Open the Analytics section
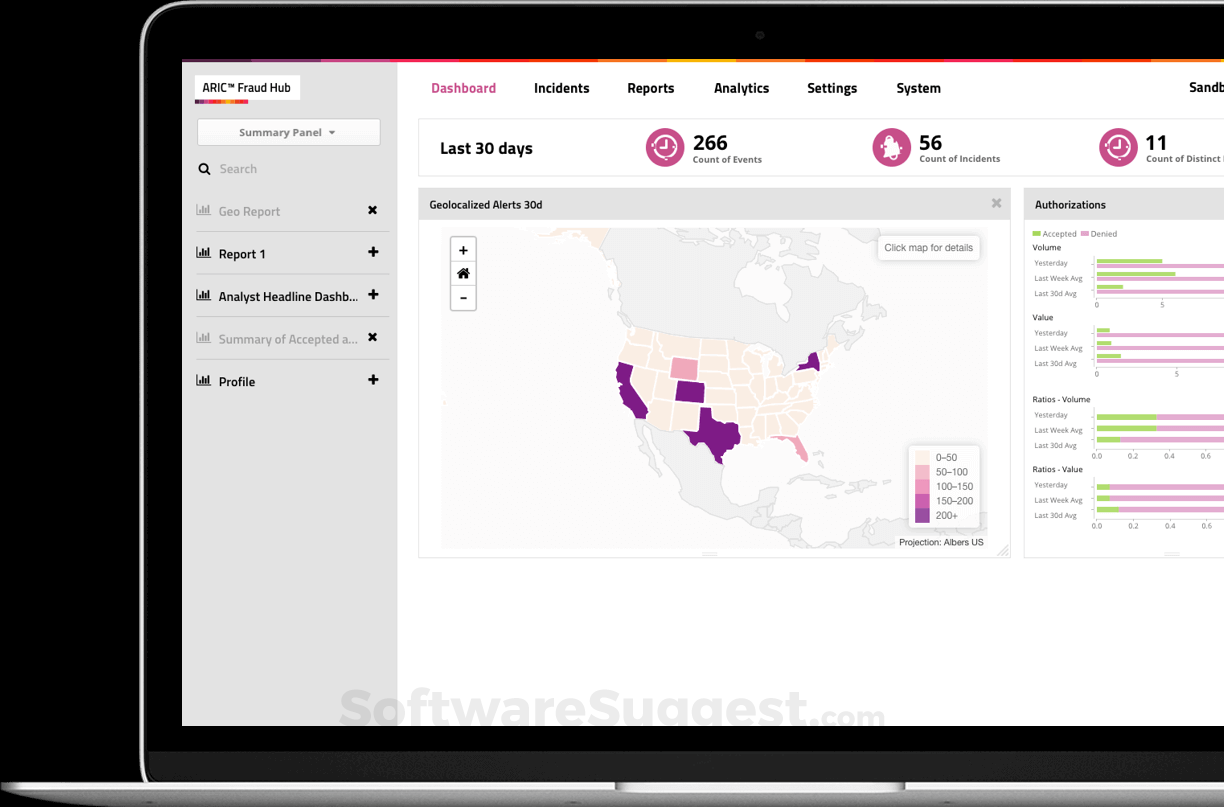1224x807 pixels. tap(741, 88)
